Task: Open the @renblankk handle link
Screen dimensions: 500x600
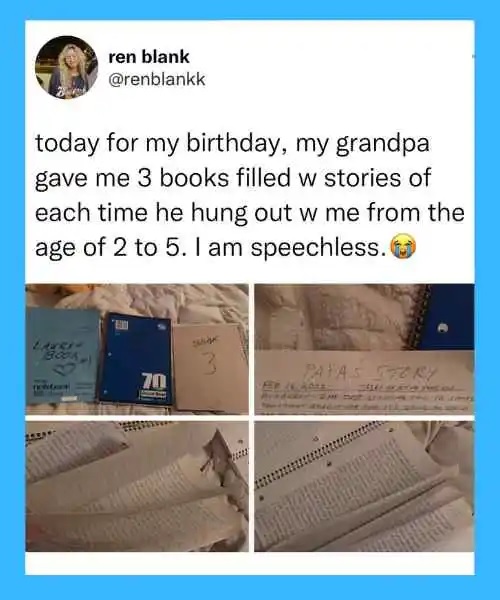Action: coord(157,80)
